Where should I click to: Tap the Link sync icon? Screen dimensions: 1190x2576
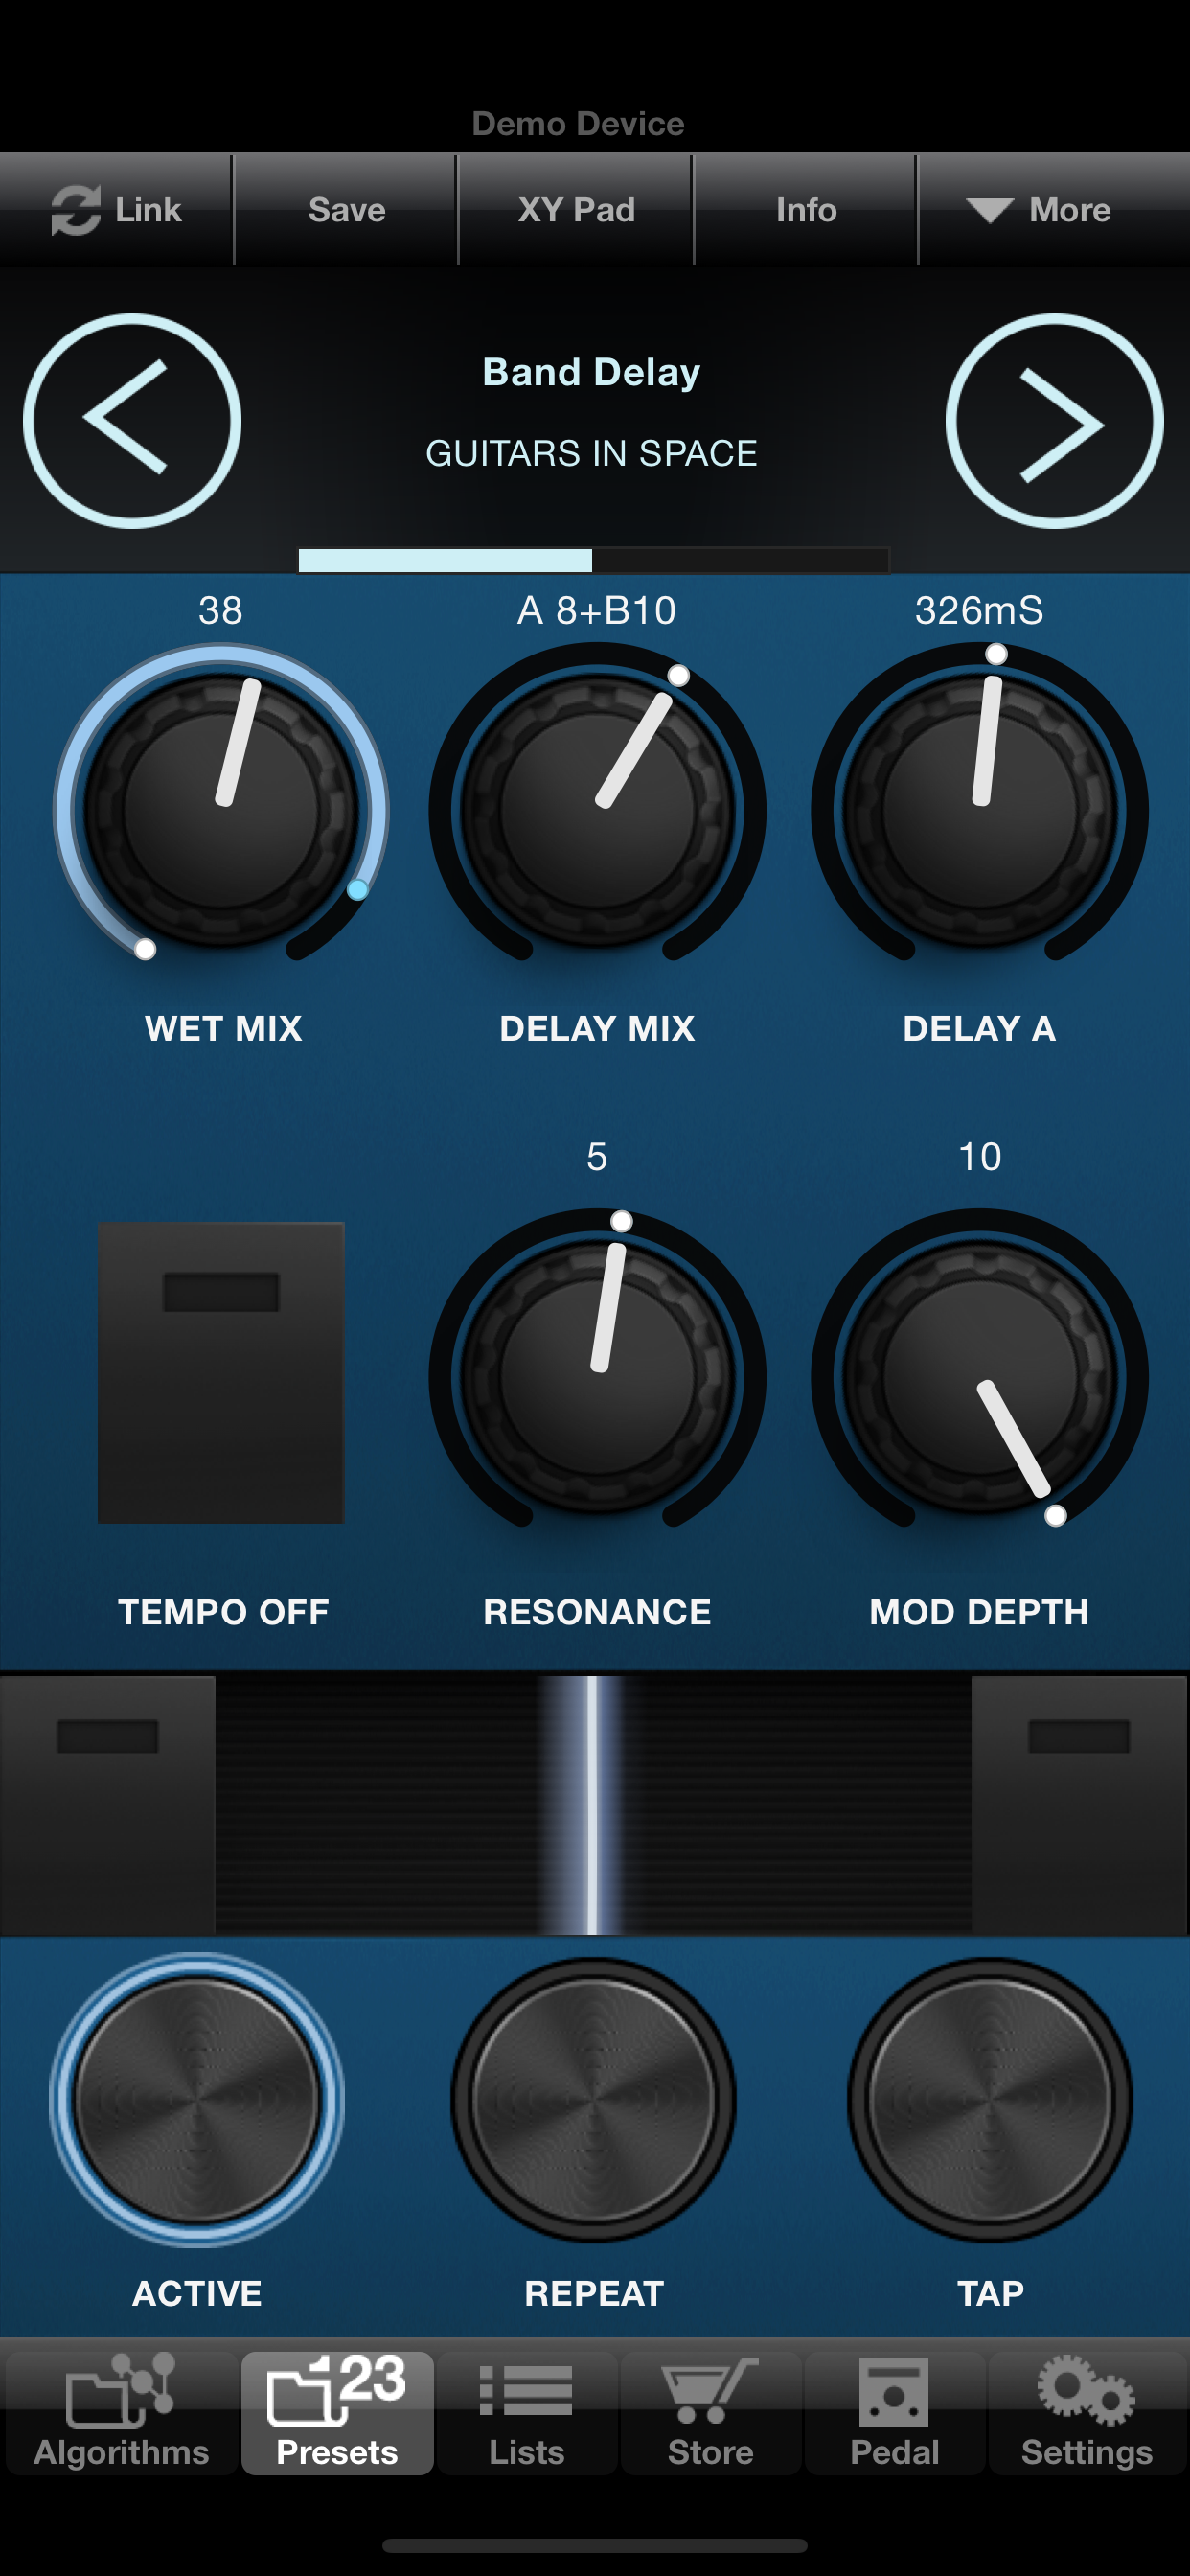click(76, 210)
